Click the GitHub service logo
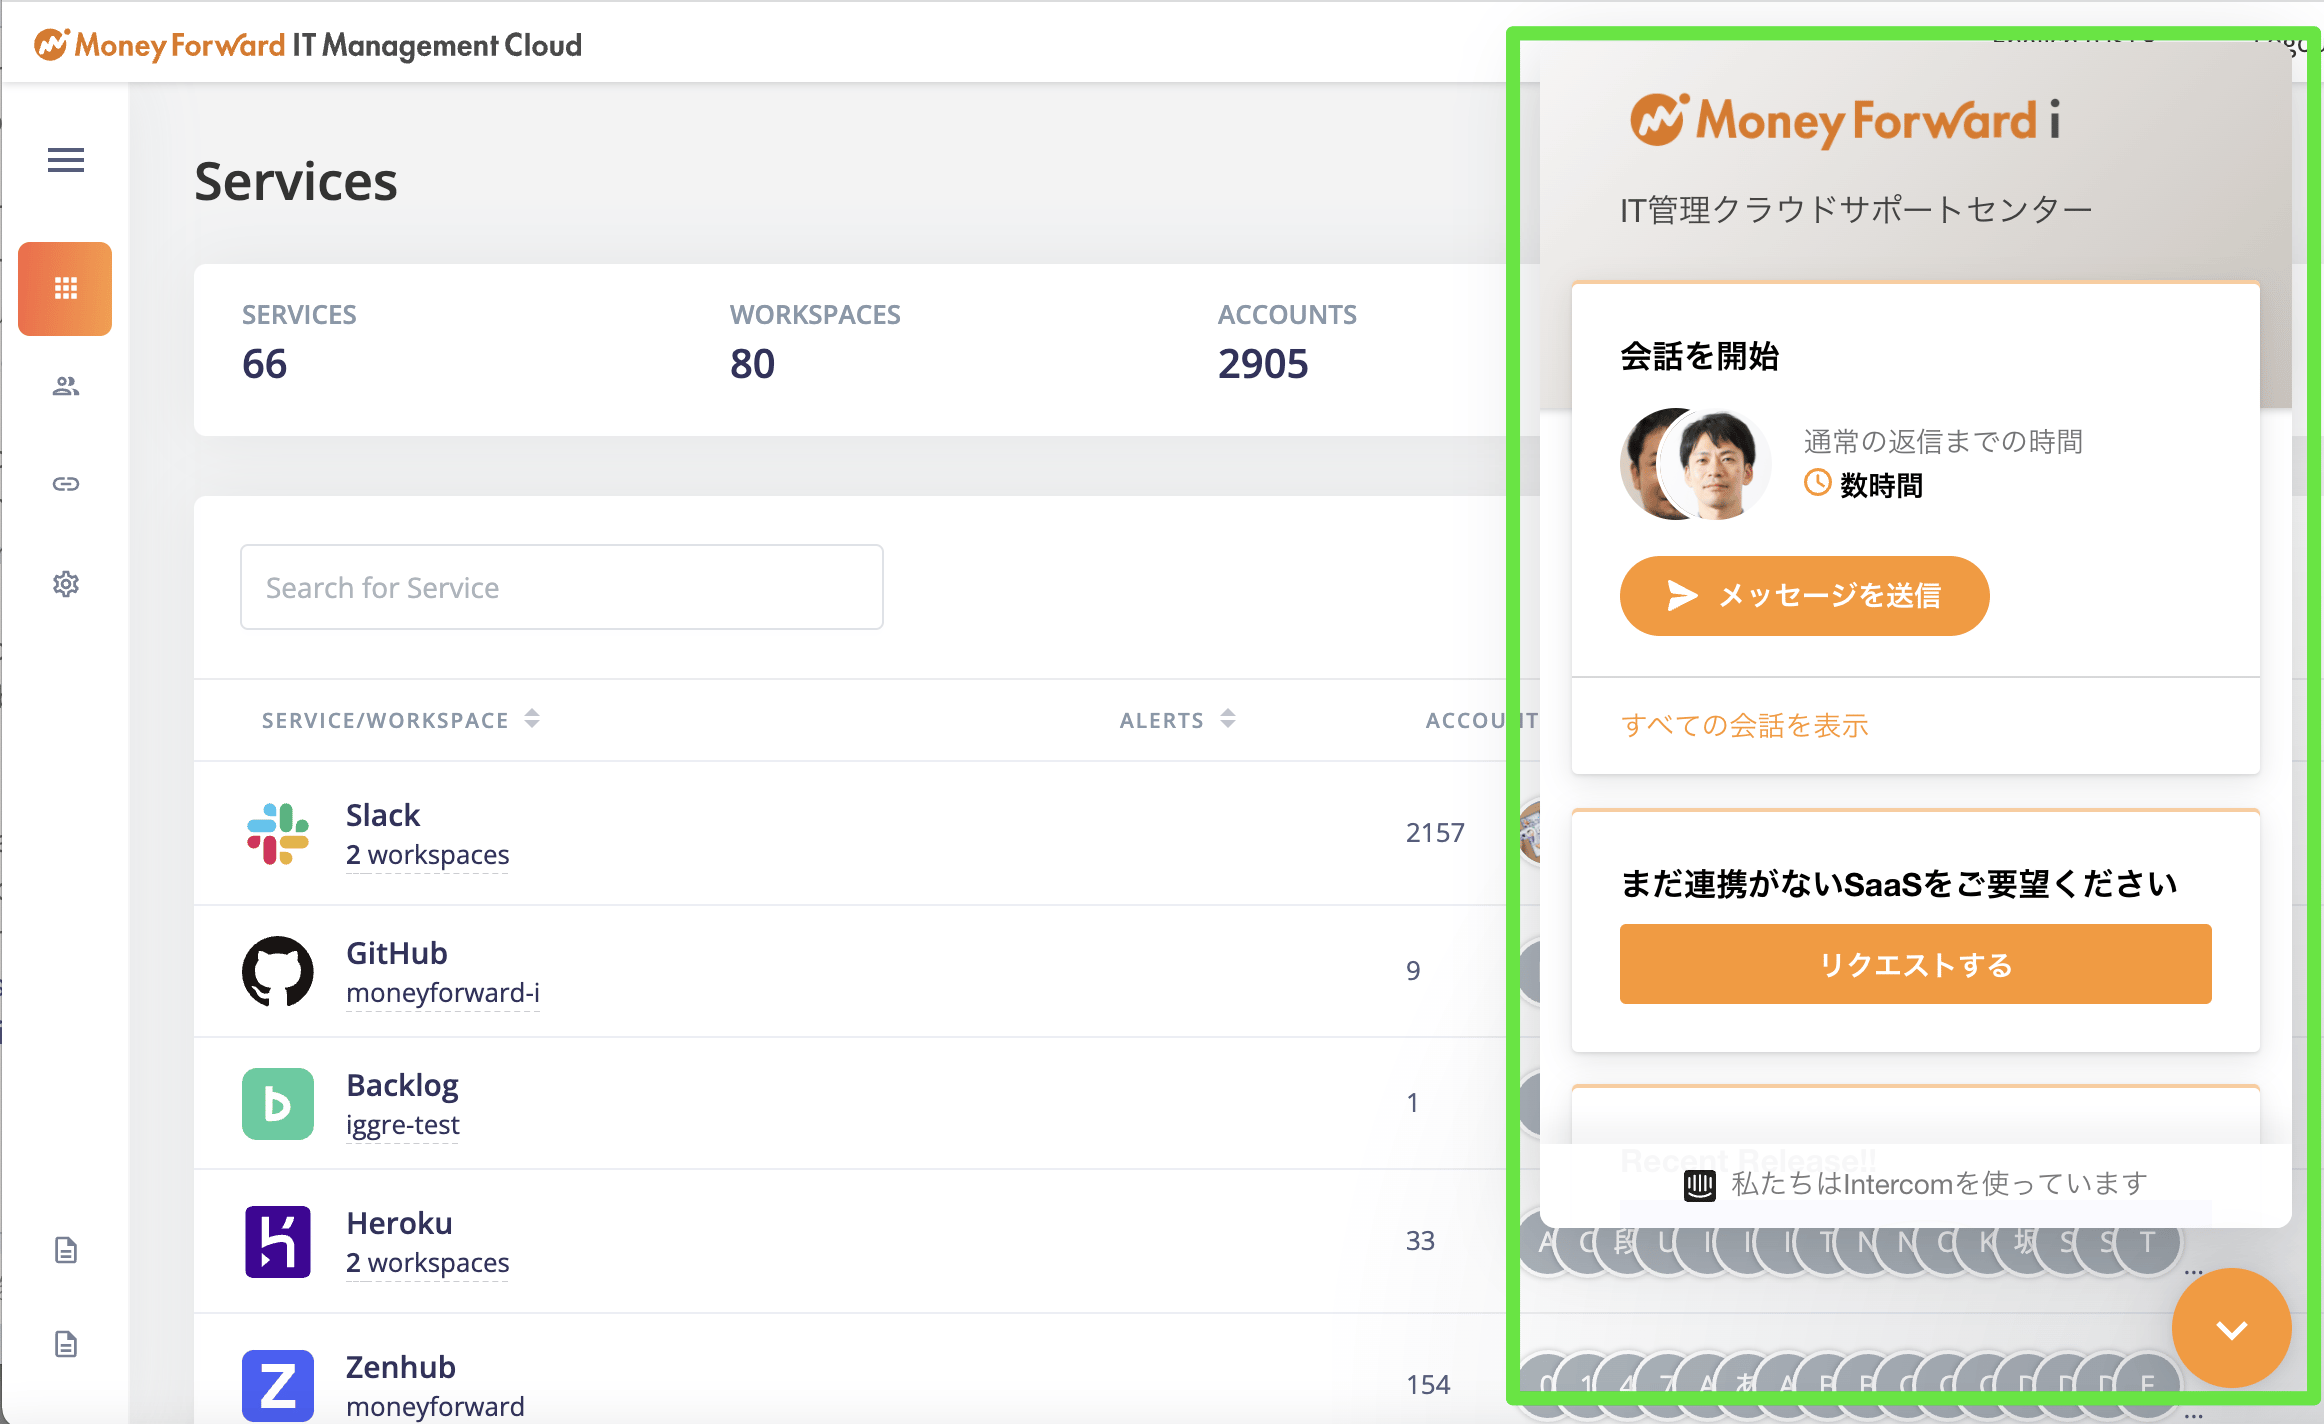This screenshot has width=2324, height=1424. point(278,971)
